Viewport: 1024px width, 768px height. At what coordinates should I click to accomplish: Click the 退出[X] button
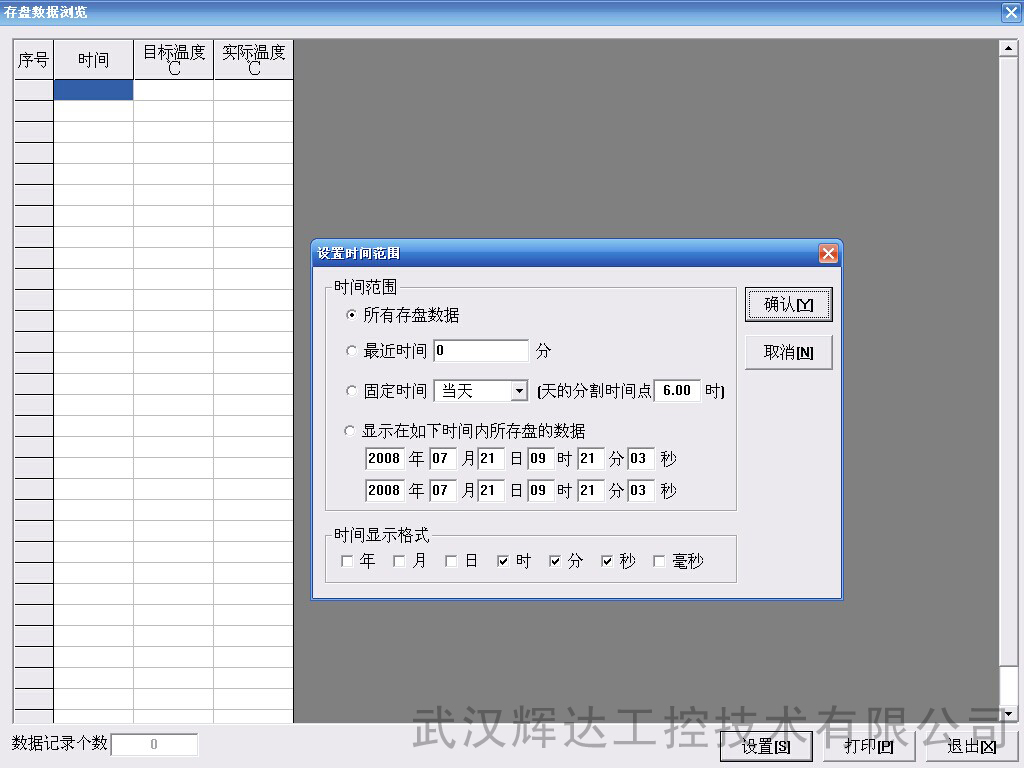tap(970, 746)
